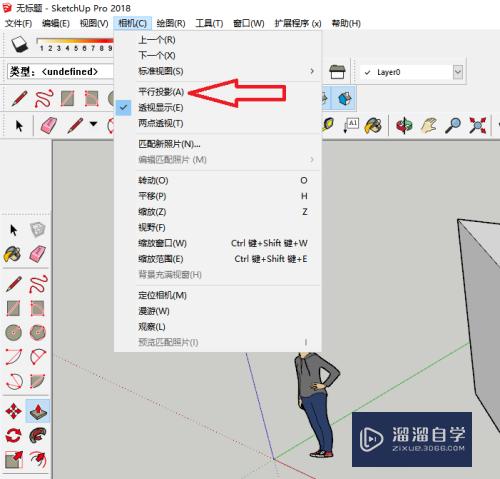Open the 窗口(W) menu
This screenshot has height=479, width=500.
click(x=249, y=23)
